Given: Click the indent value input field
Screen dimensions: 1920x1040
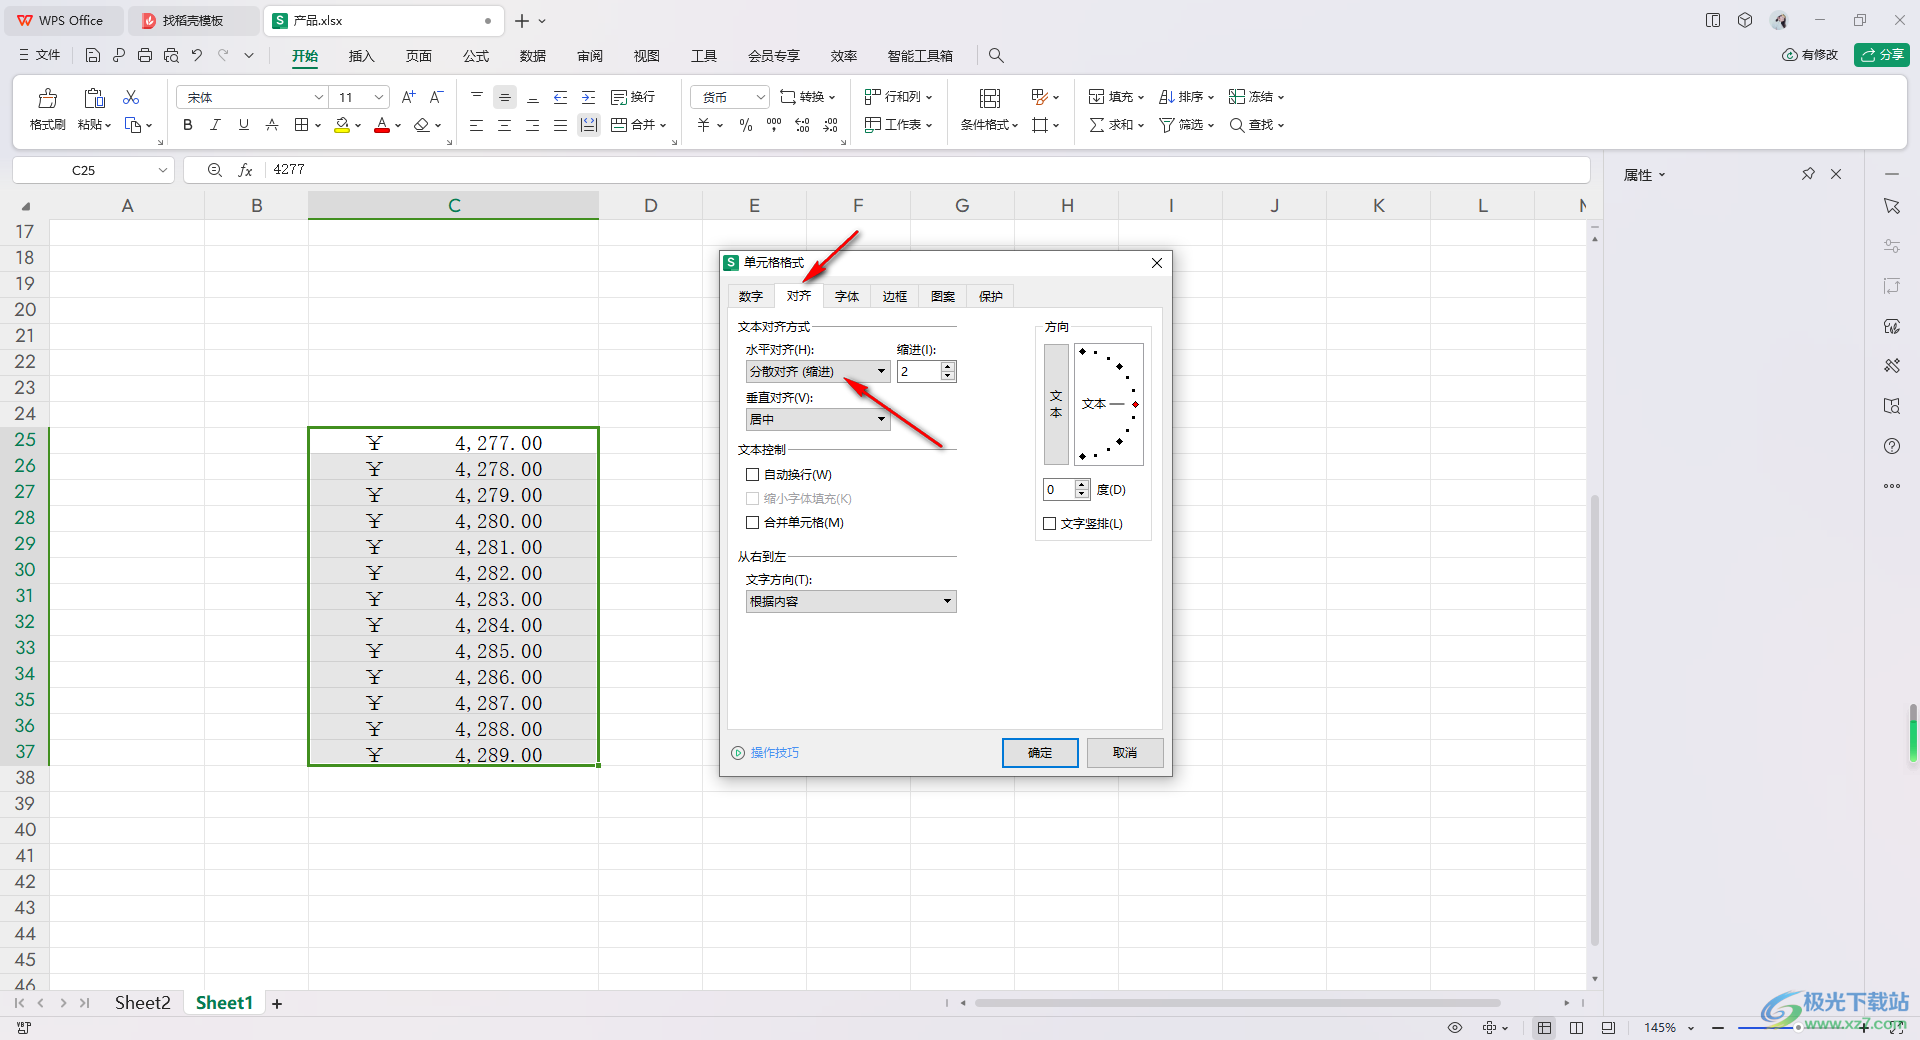Looking at the screenshot, I should tap(918, 372).
